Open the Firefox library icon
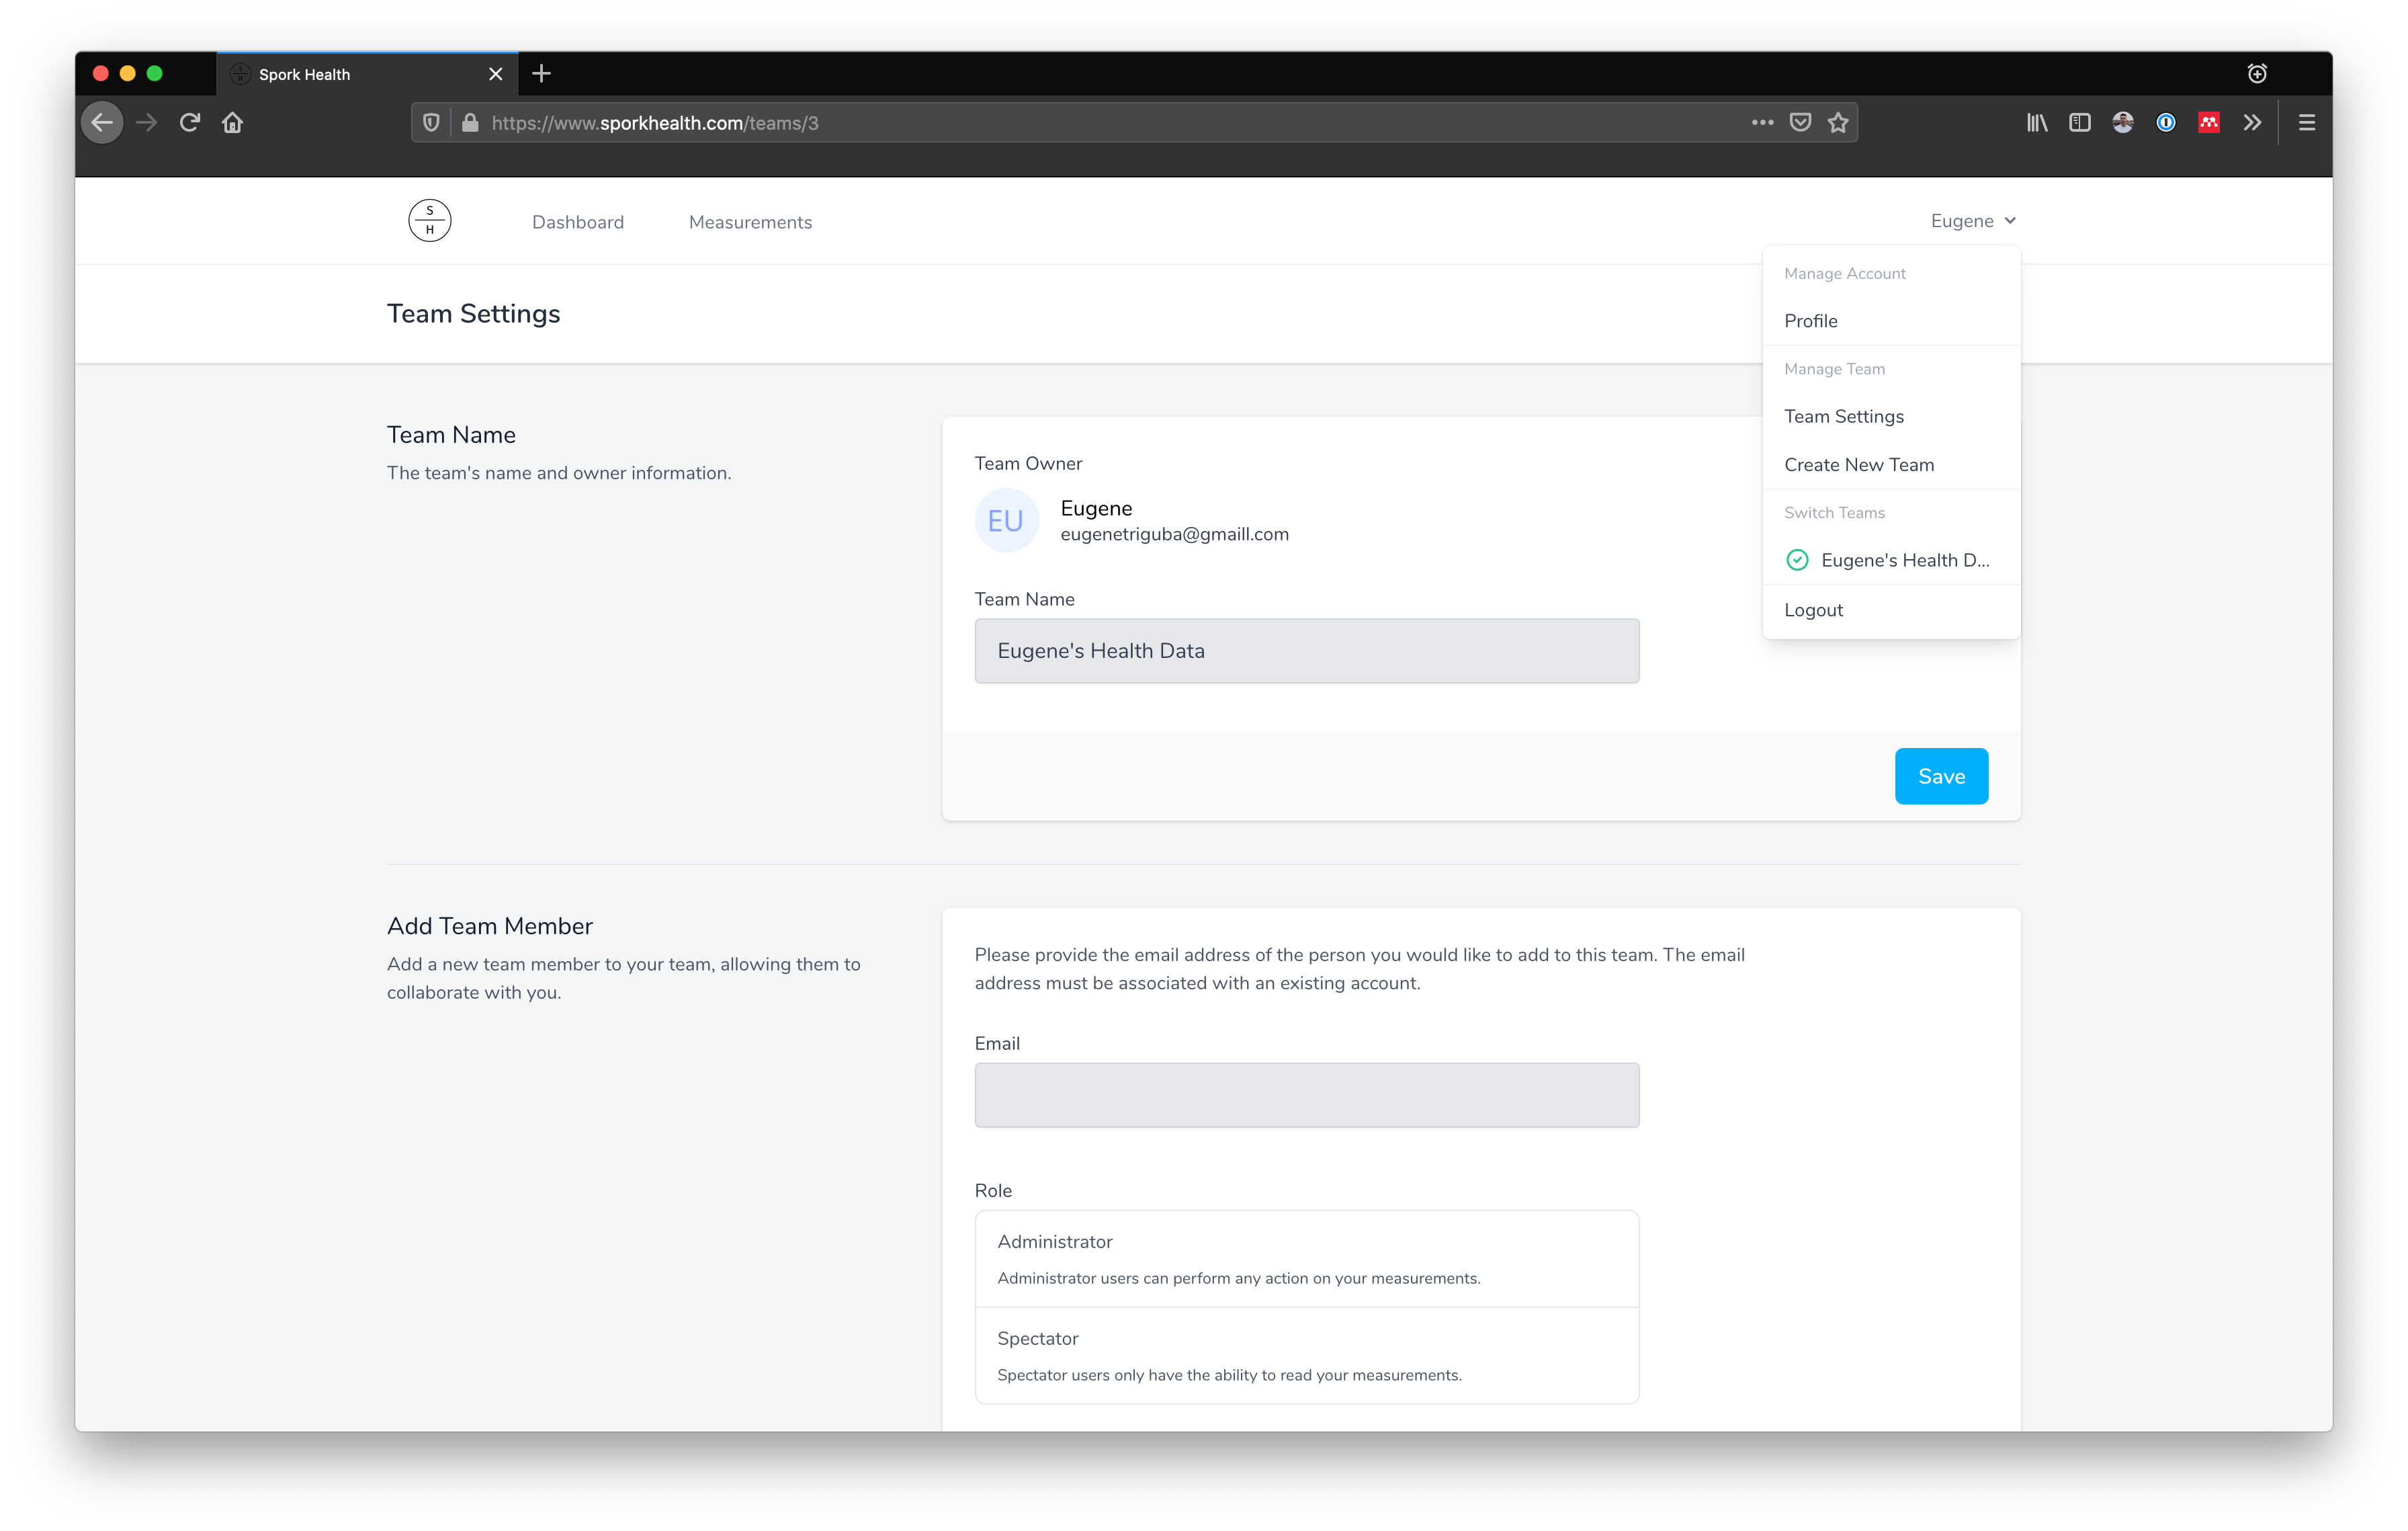 2037,123
